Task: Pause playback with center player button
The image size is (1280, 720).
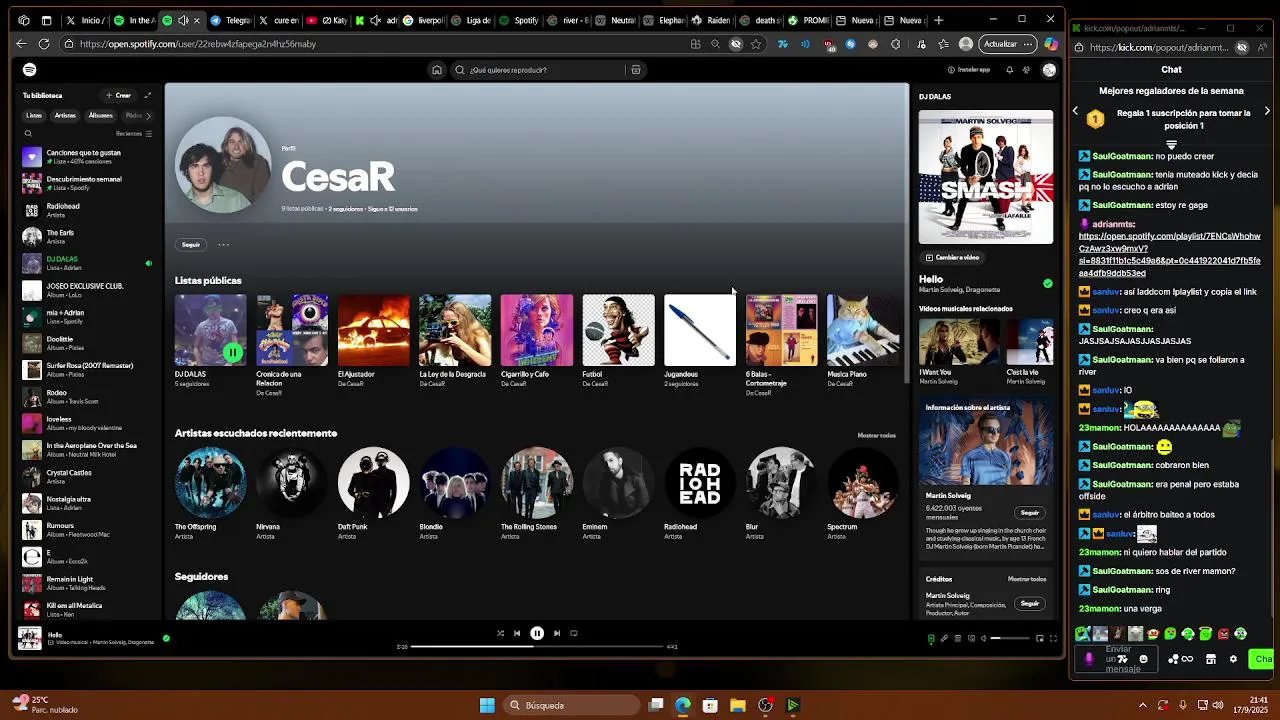Action: tap(537, 633)
